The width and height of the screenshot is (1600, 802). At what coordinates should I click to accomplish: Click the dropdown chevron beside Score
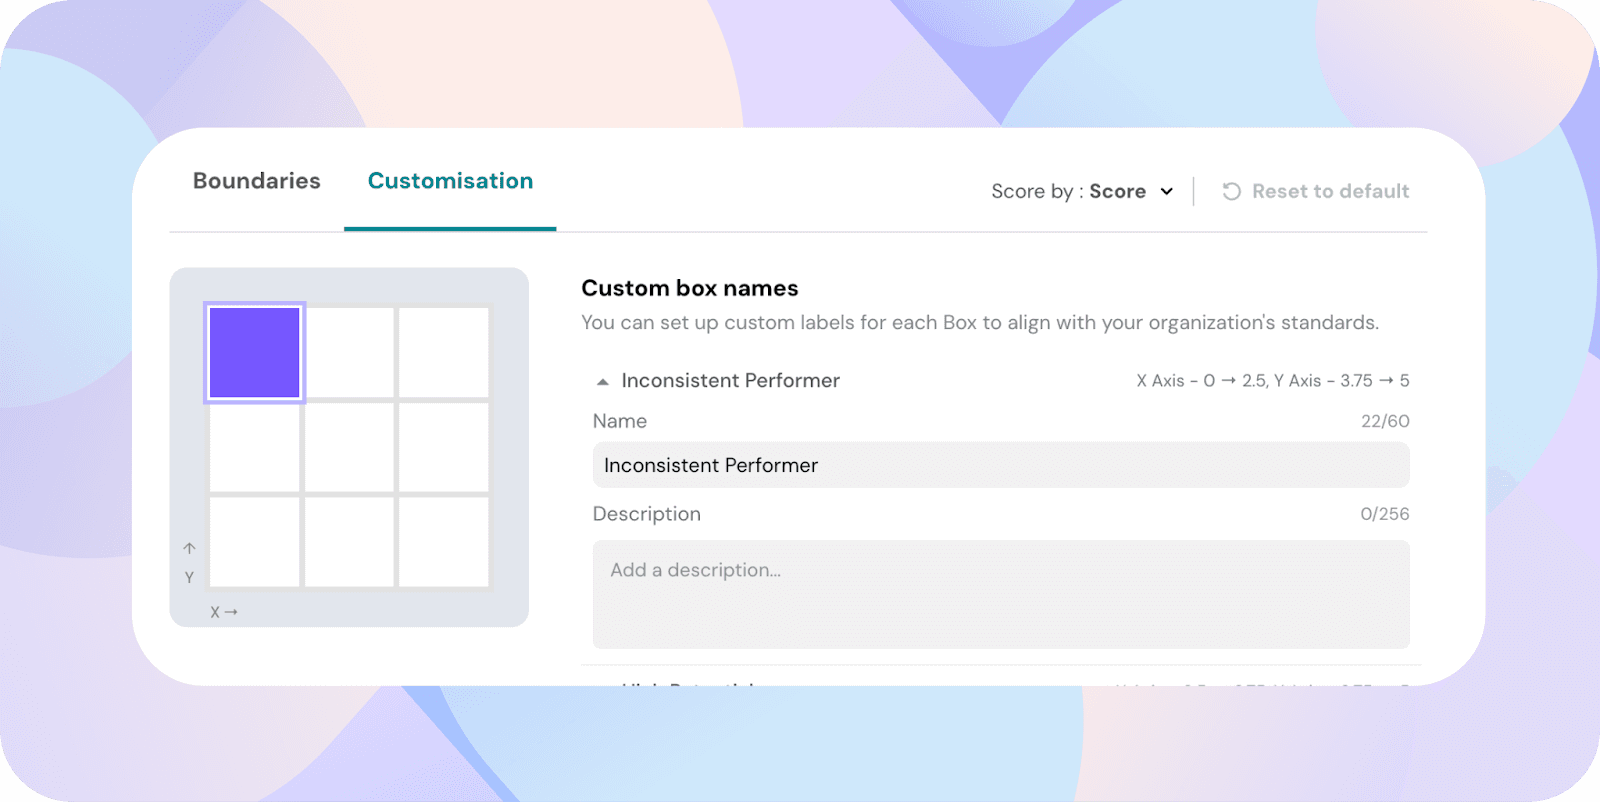tap(1166, 191)
